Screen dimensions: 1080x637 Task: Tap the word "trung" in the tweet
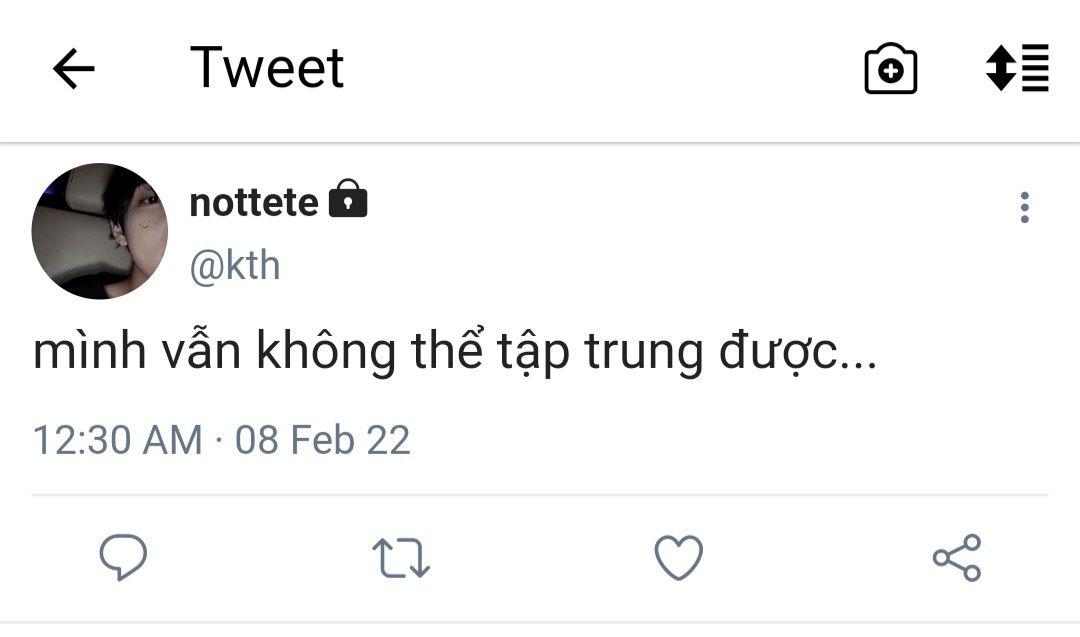(x=627, y=353)
